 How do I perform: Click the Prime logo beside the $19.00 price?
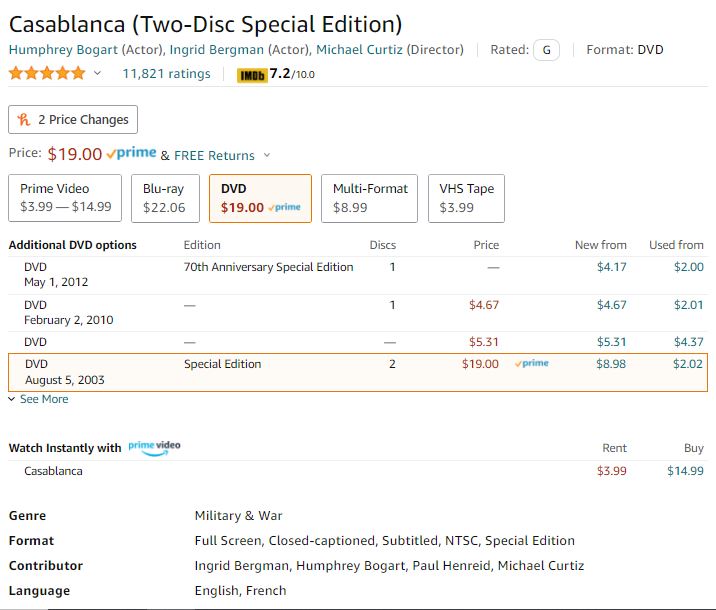131,154
